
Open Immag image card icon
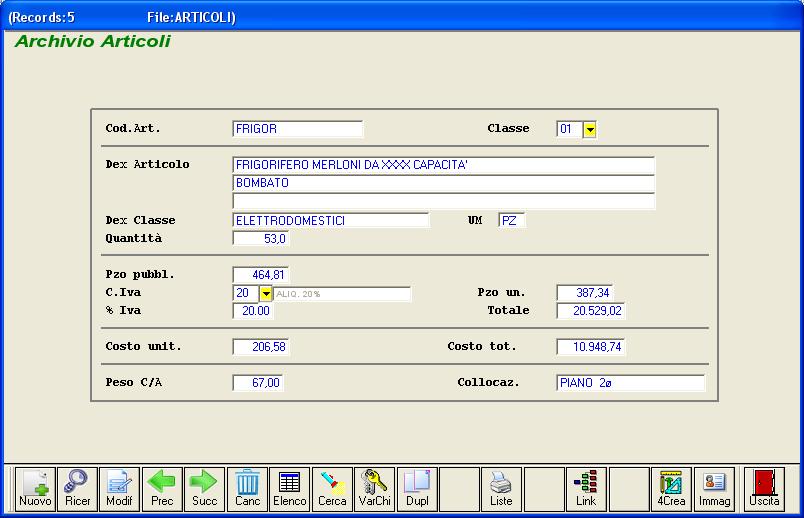tap(714, 489)
